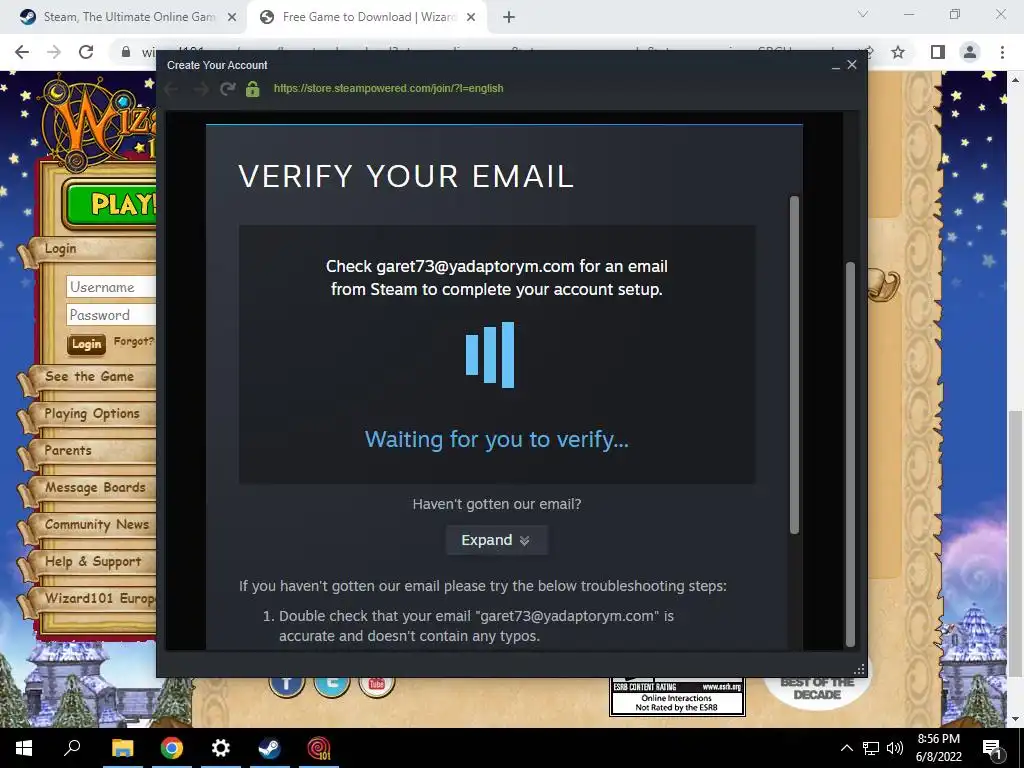Image resolution: width=1024 pixels, height=768 pixels.
Task: Open Chrome tab search chevron
Action: [x=863, y=14]
